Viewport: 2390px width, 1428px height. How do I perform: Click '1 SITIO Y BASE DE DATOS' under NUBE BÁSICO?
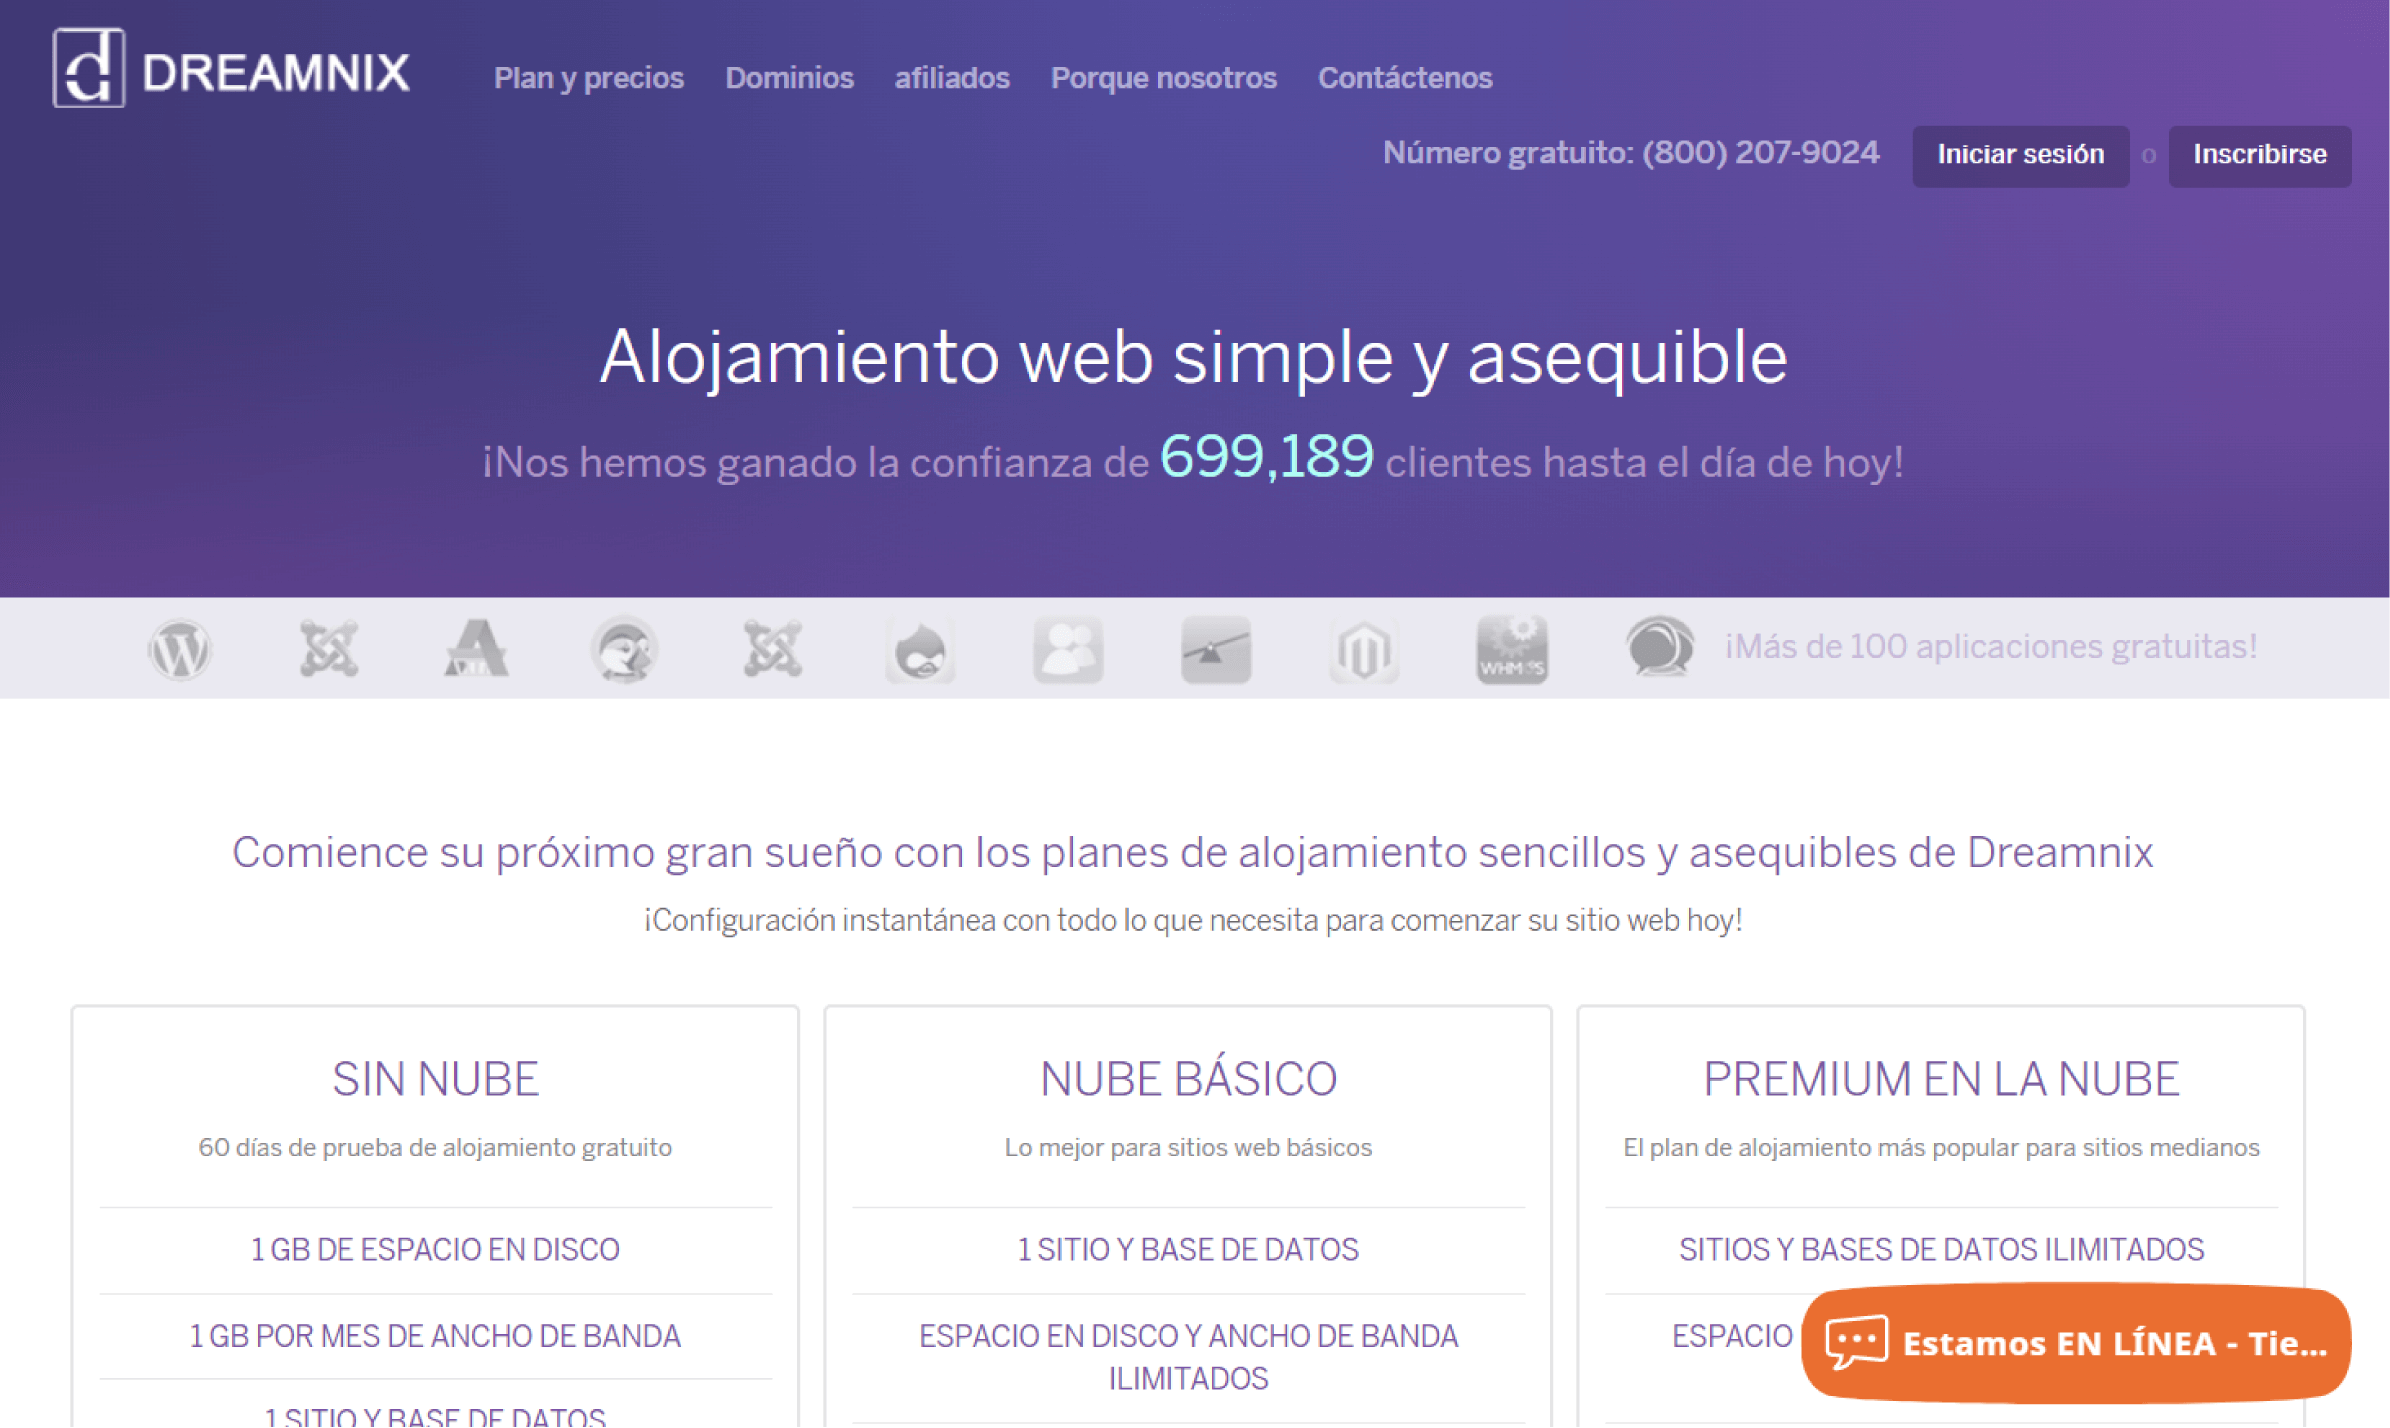pos(1188,1250)
